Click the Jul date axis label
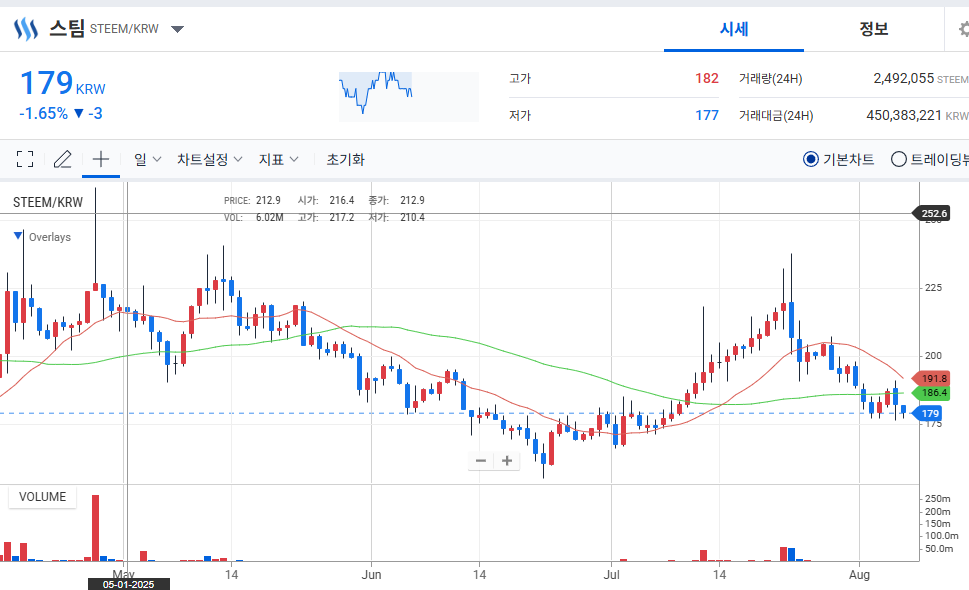Viewport: 969px width, 590px height. pos(611,575)
